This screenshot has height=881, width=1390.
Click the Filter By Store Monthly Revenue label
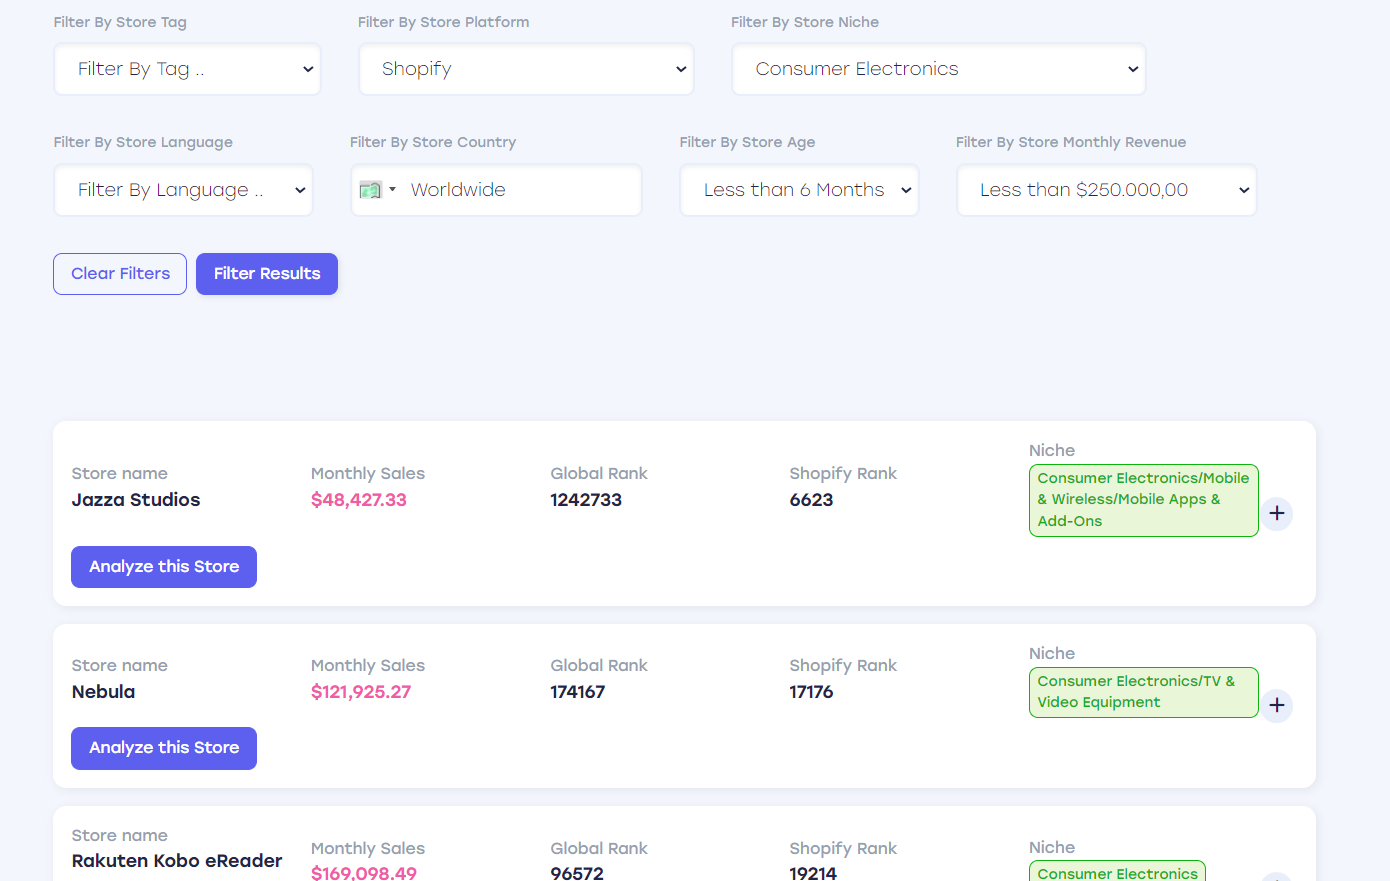(1071, 142)
